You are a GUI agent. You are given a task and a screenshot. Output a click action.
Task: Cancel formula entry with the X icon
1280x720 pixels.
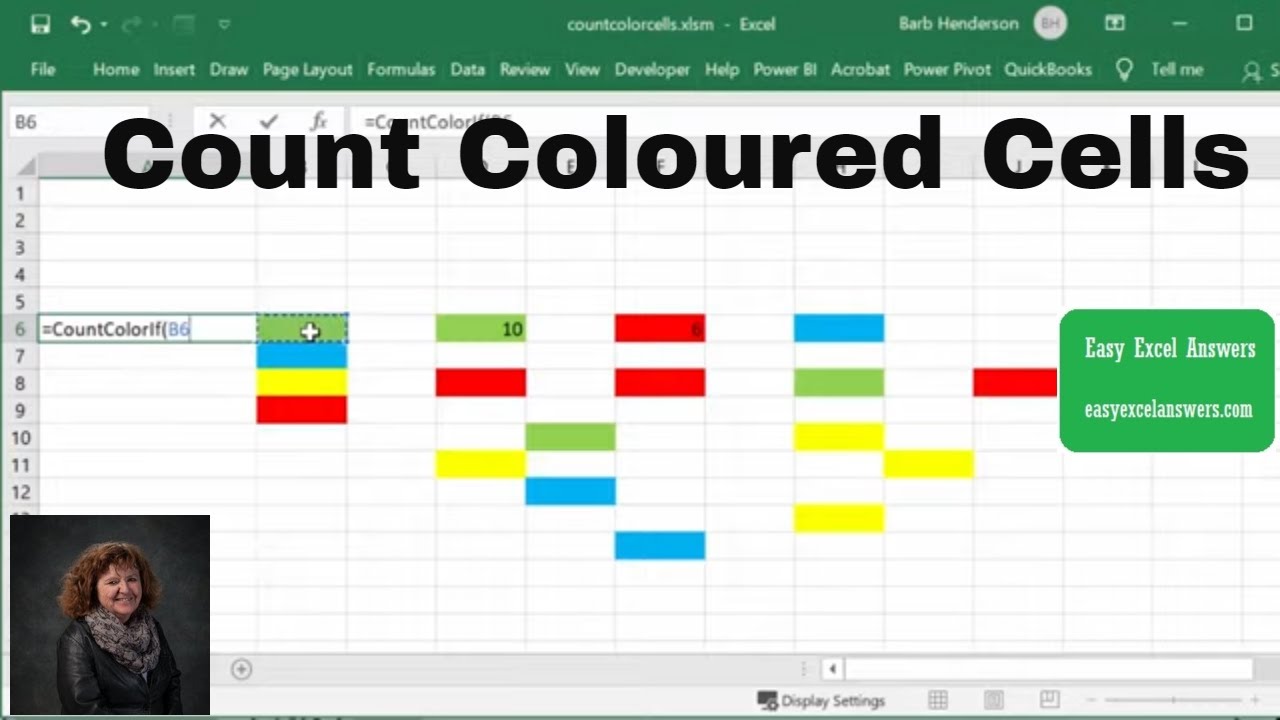coord(217,122)
